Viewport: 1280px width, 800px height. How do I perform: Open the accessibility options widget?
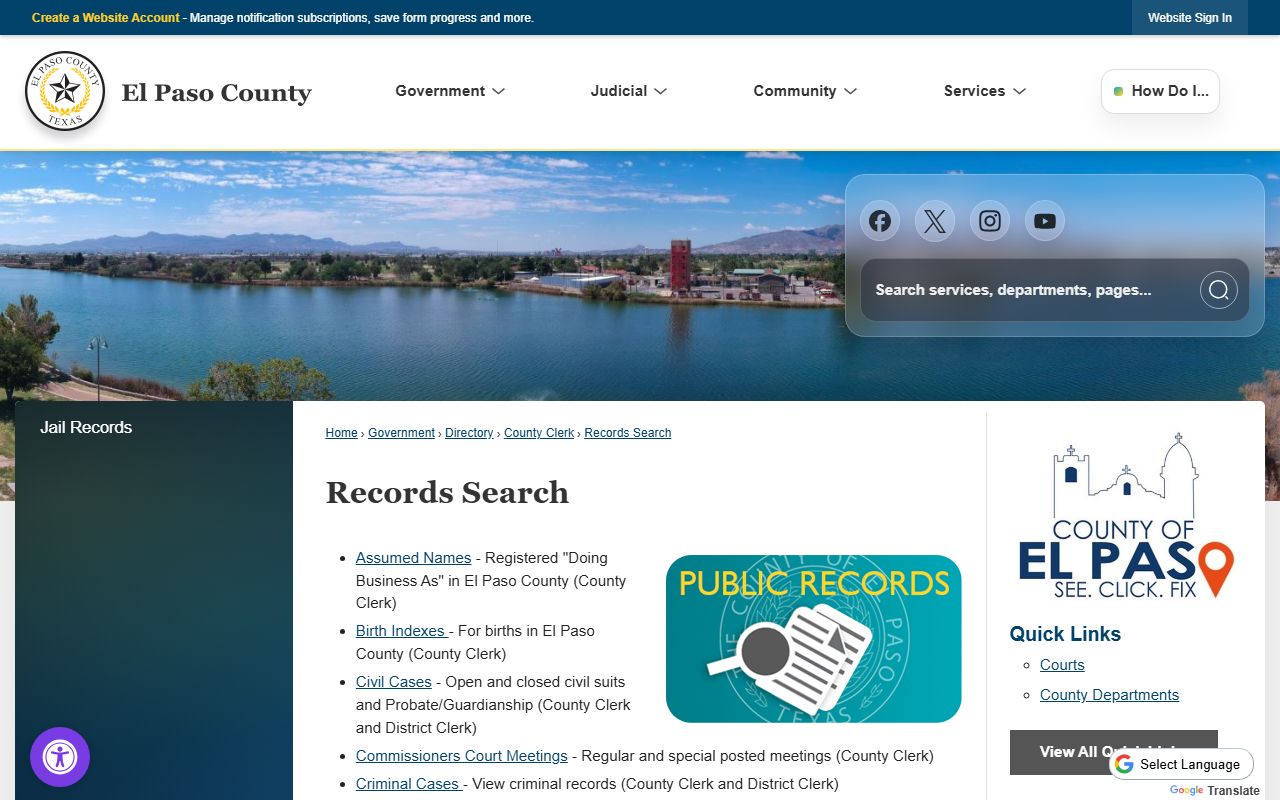pos(60,757)
